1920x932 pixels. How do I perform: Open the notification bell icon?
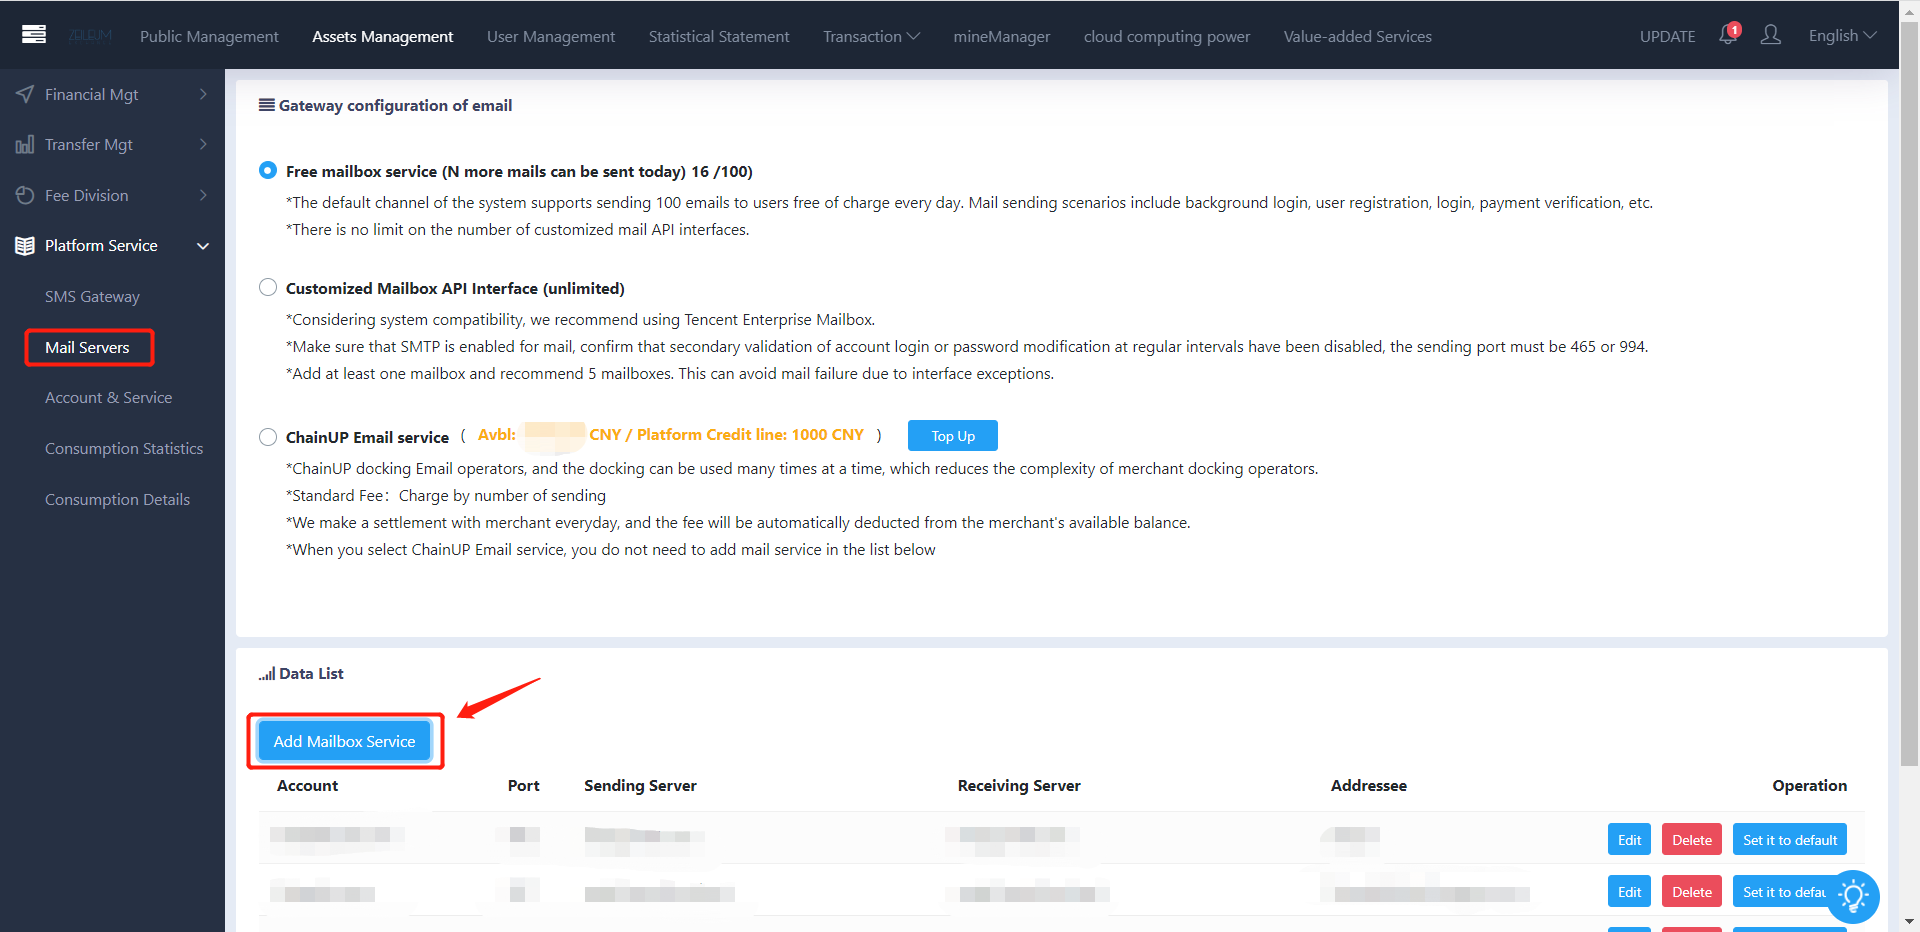point(1728,35)
